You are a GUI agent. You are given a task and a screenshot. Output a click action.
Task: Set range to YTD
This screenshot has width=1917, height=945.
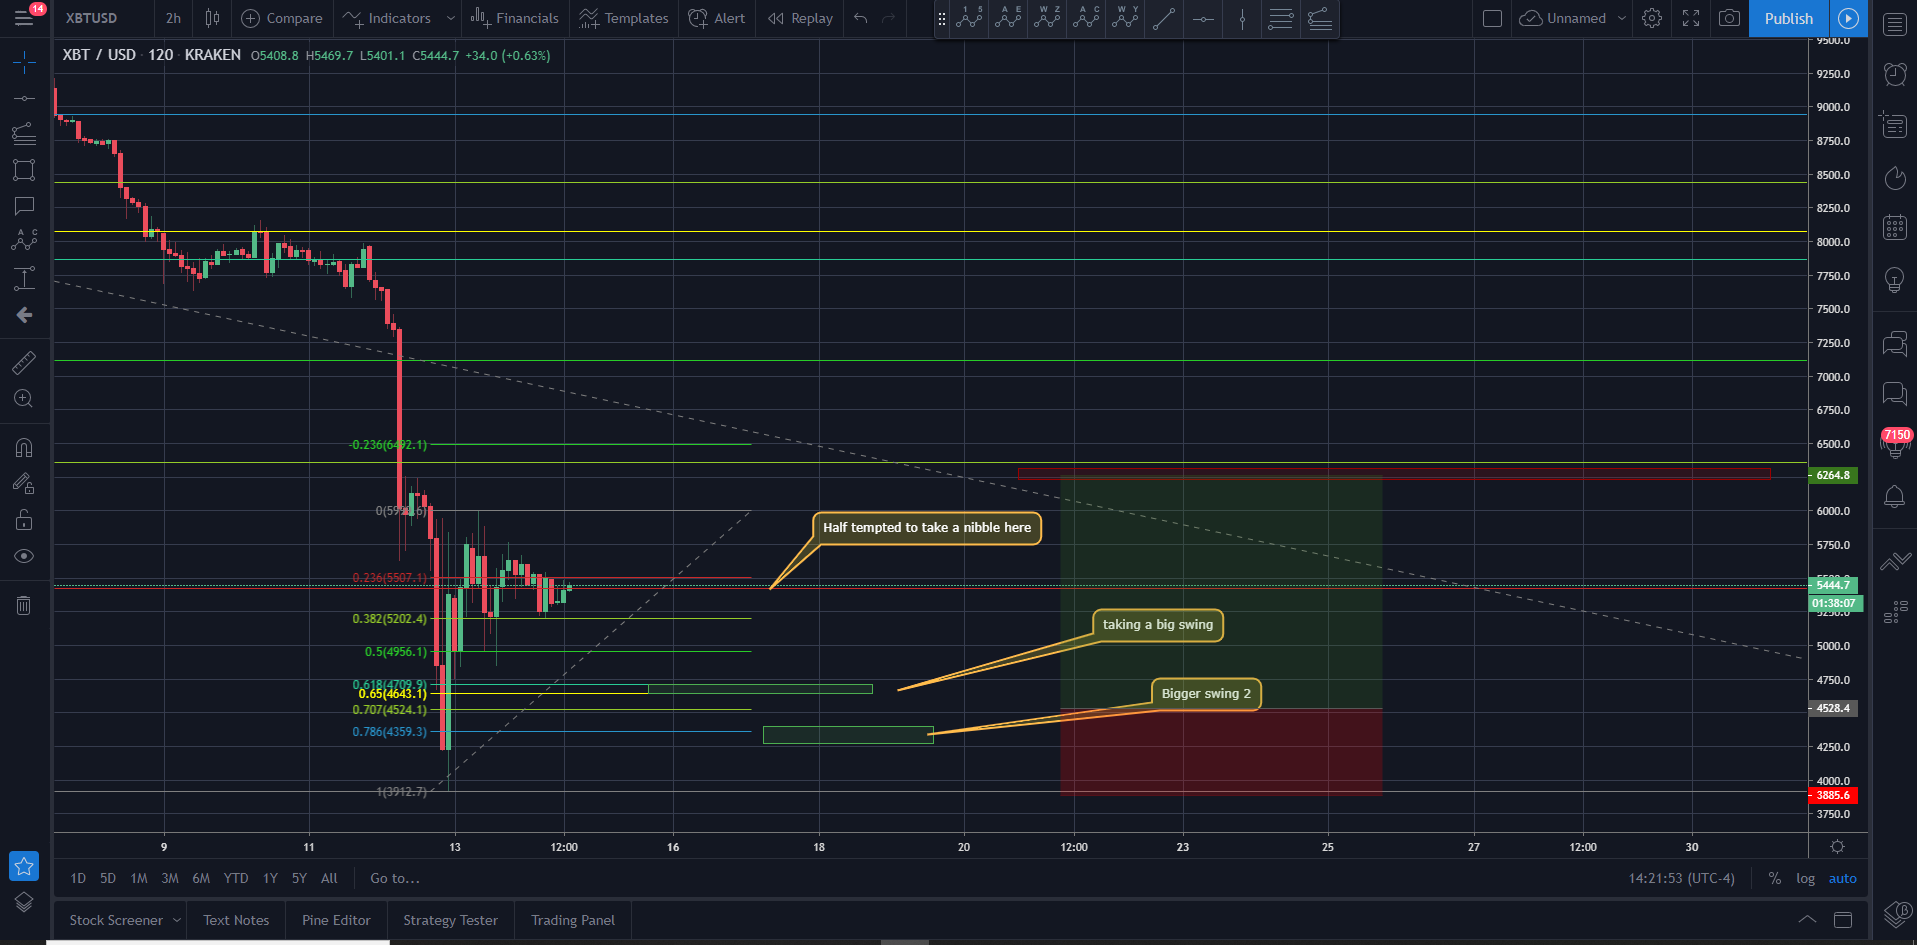click(236, 878)
